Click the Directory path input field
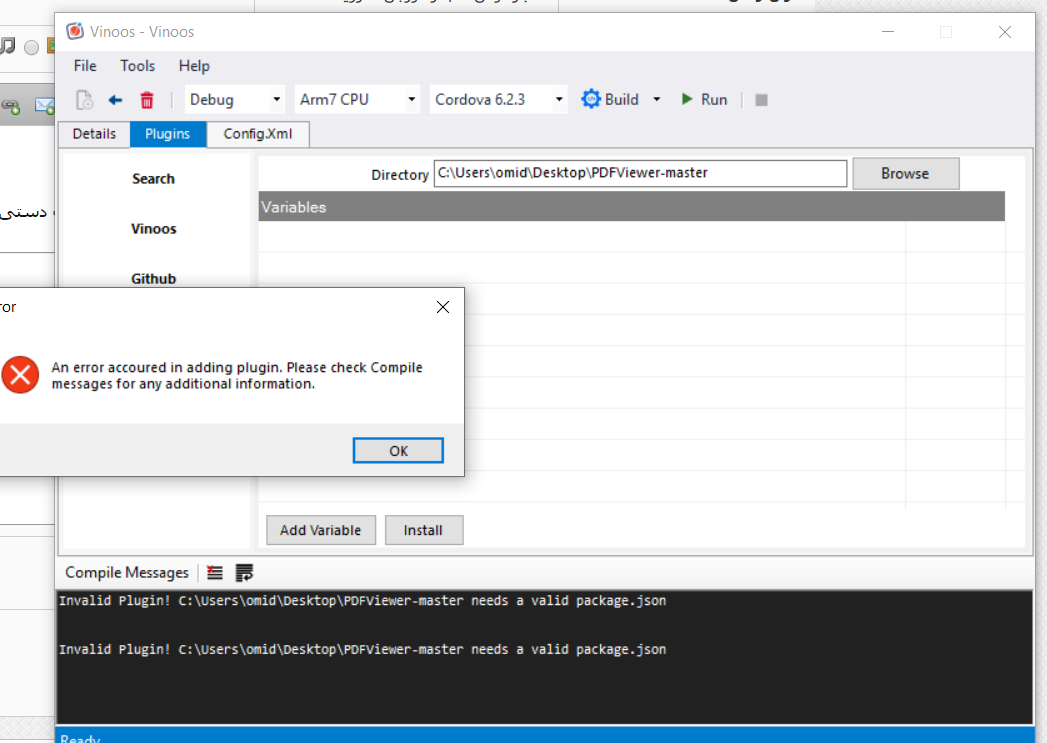Viewport: 1047px width, 743px height. [x=640, y=174]
